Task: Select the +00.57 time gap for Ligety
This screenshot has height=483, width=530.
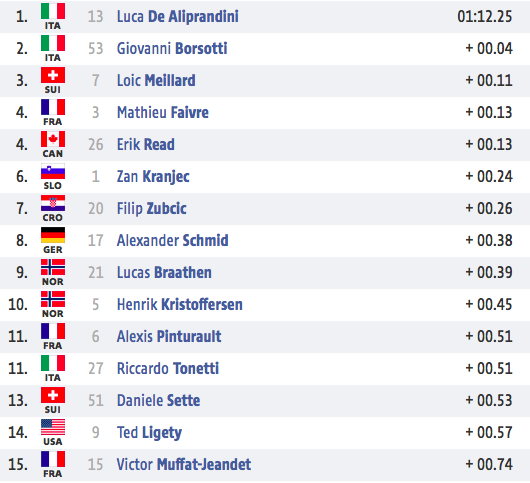Action: point(489,432)
